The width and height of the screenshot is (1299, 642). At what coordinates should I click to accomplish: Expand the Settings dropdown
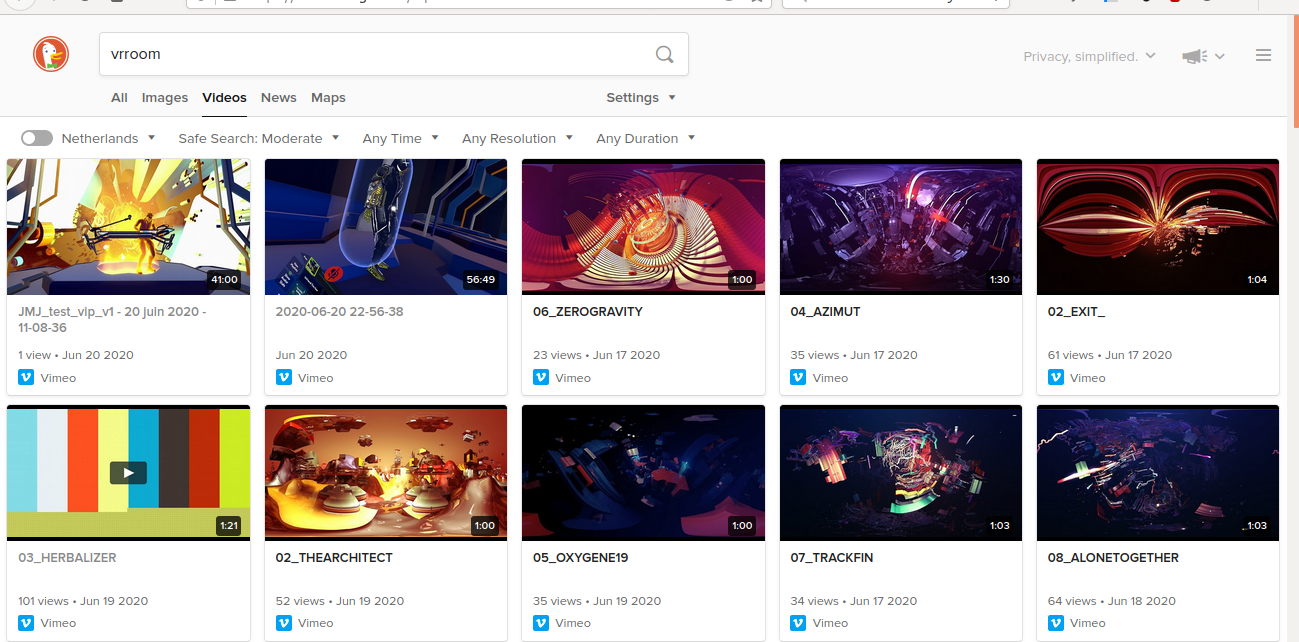point(641,97)
